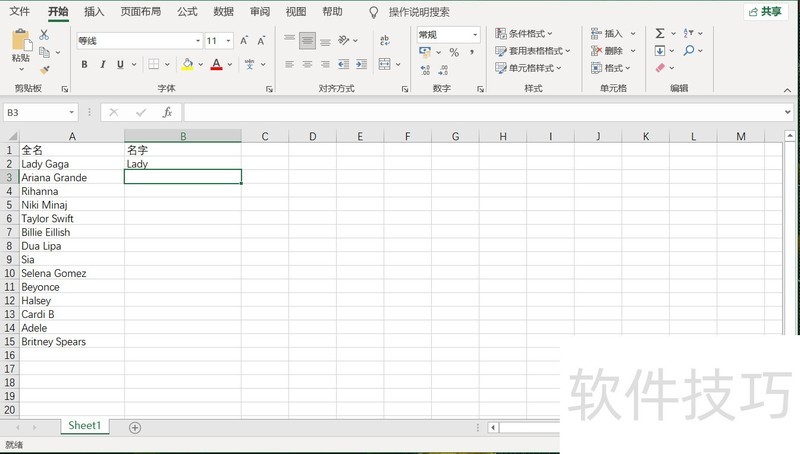Toggle Italic formatting
800x454 pixels.
(x=103, y=64)
